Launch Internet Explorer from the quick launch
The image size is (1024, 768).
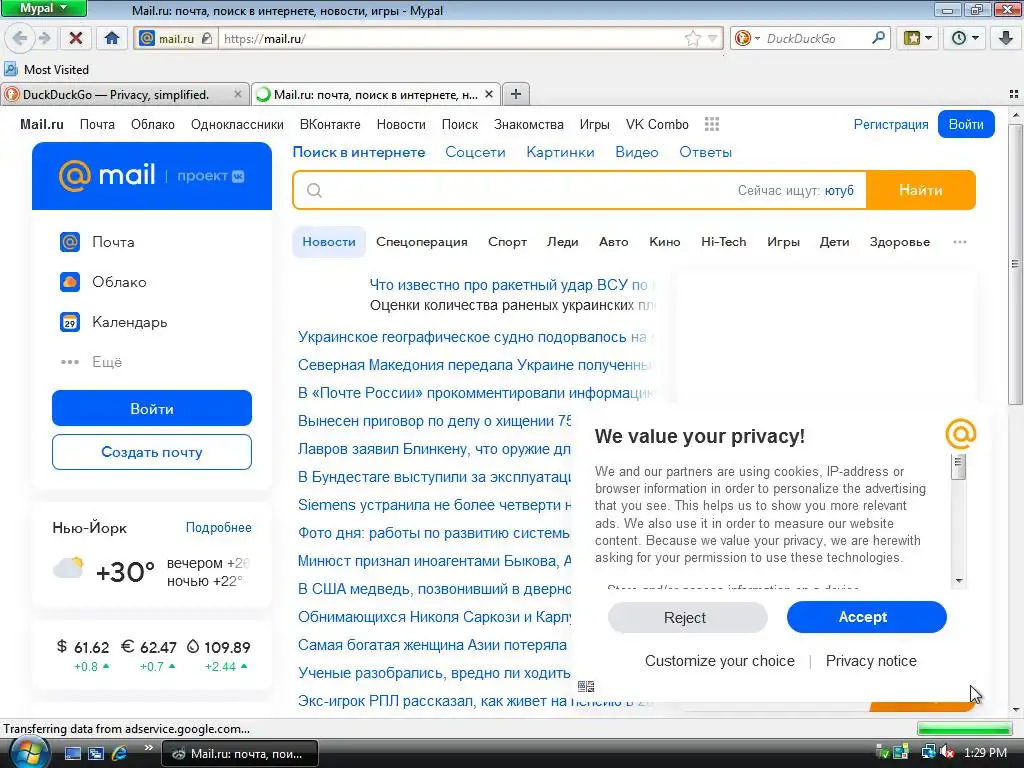[120, 753]
